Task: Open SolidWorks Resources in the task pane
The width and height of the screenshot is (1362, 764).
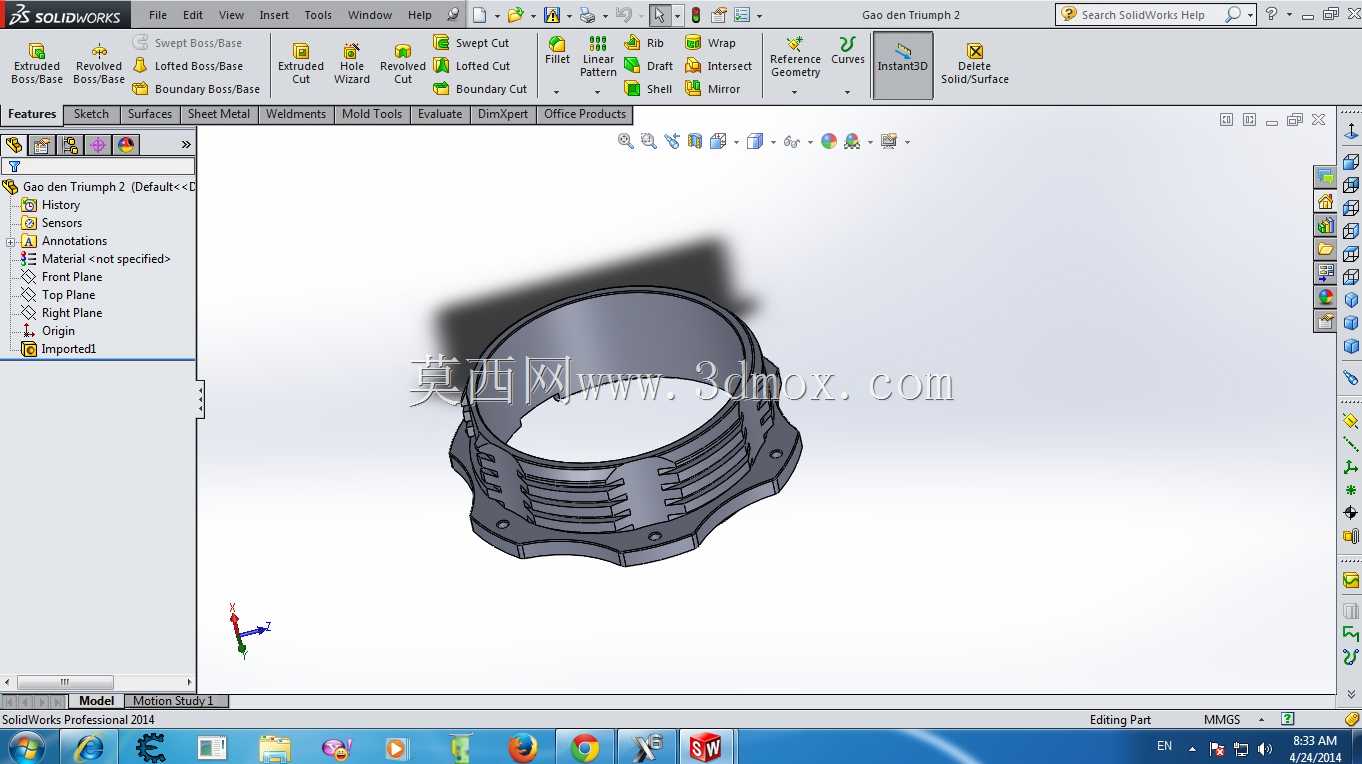Action: pyautogui.click(x=1325, y=202)
